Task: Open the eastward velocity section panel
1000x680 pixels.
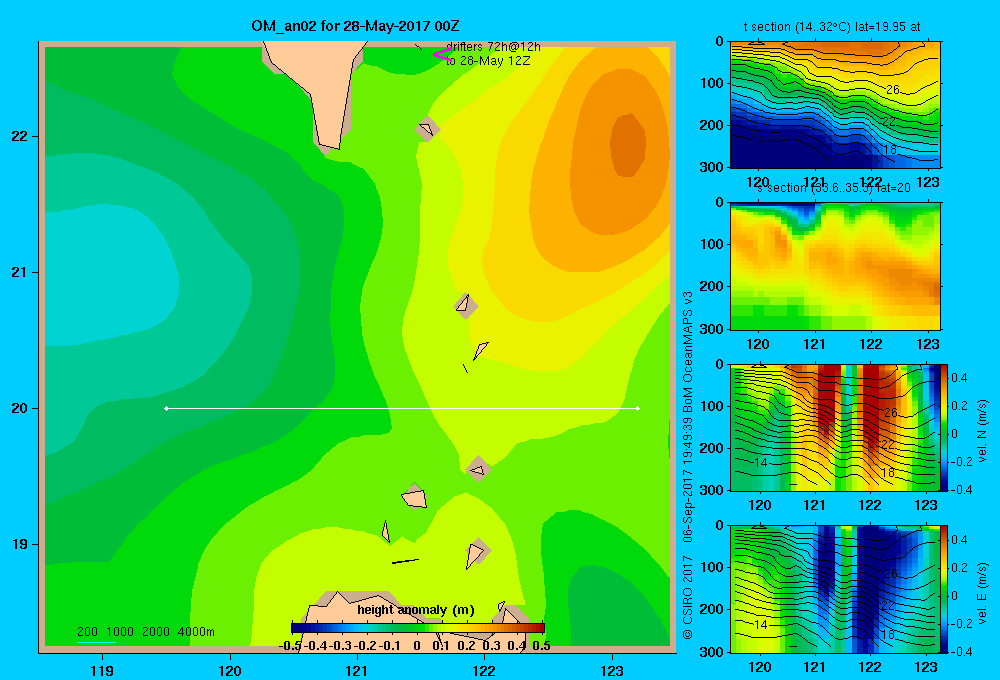Action: point(835,589)
